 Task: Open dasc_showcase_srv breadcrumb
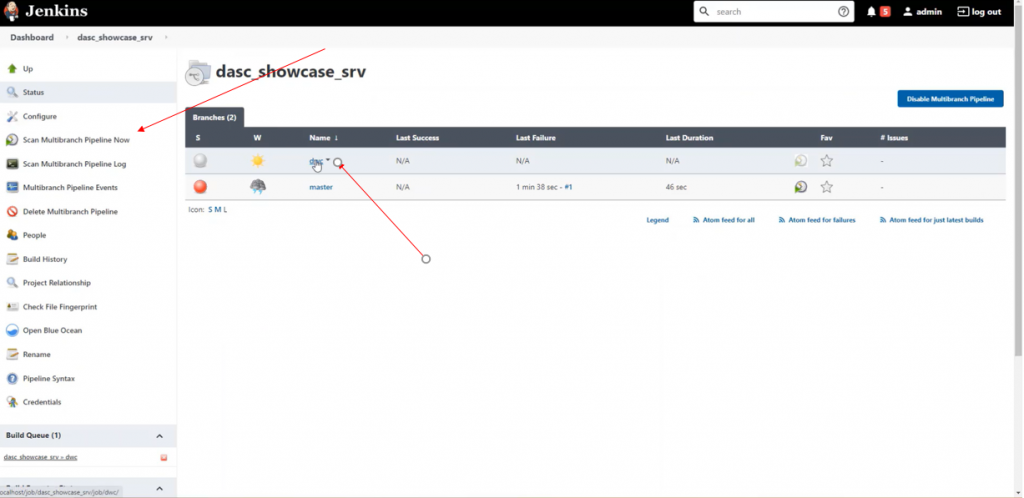click(x=115, y=37)
